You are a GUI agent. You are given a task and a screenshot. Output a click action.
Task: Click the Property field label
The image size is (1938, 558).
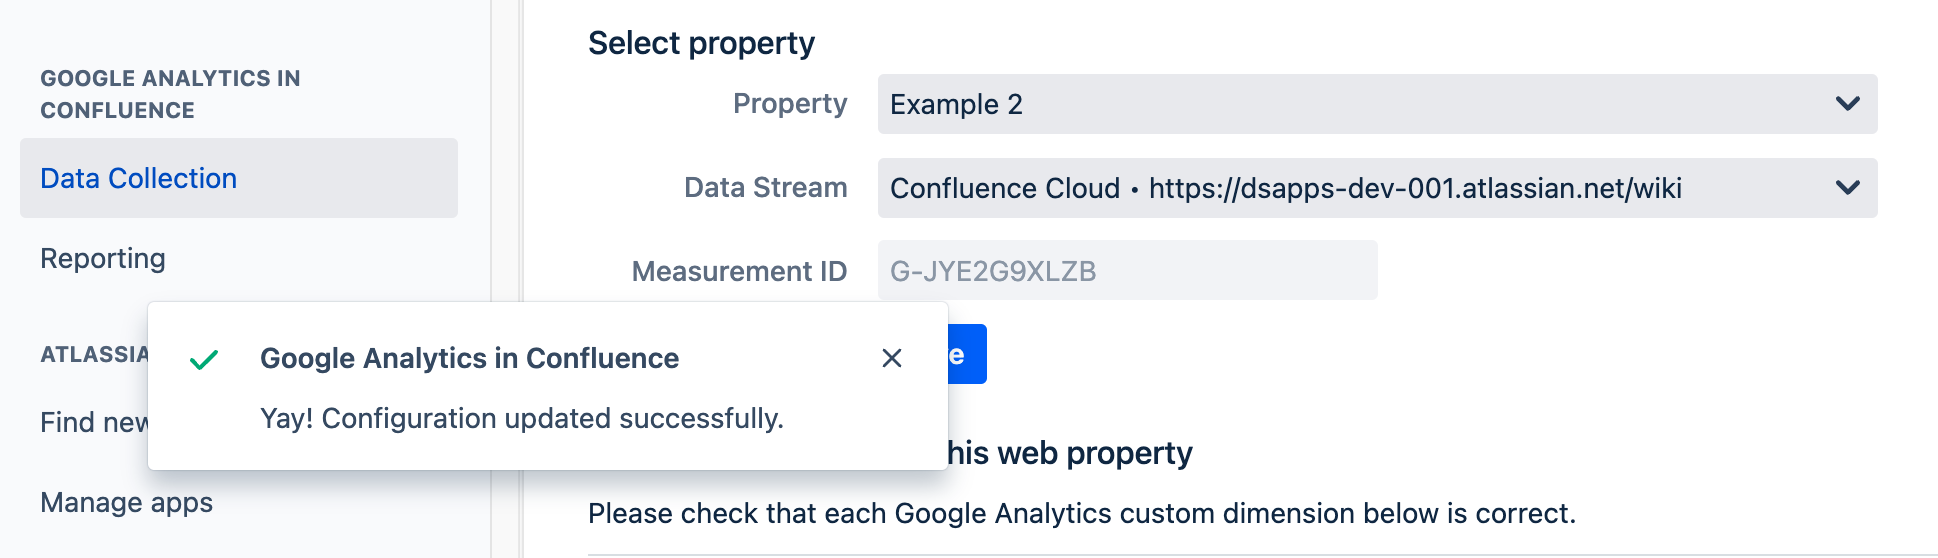[x=790, y=104]
